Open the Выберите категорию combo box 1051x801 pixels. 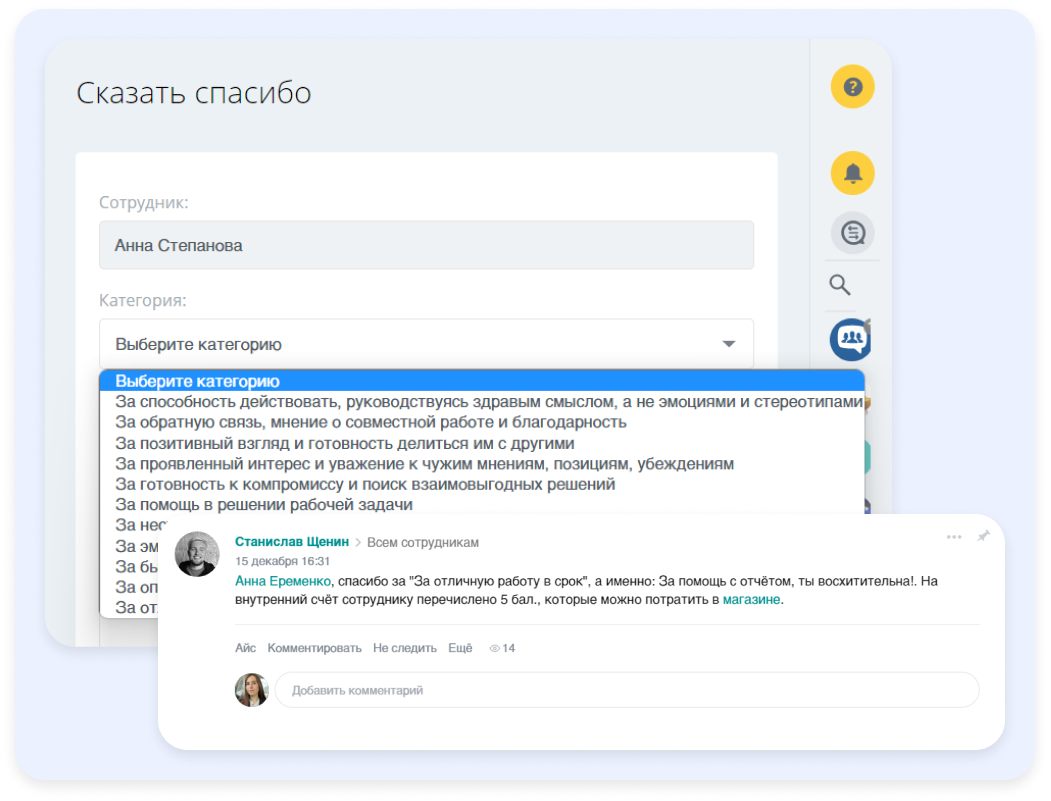426,344
